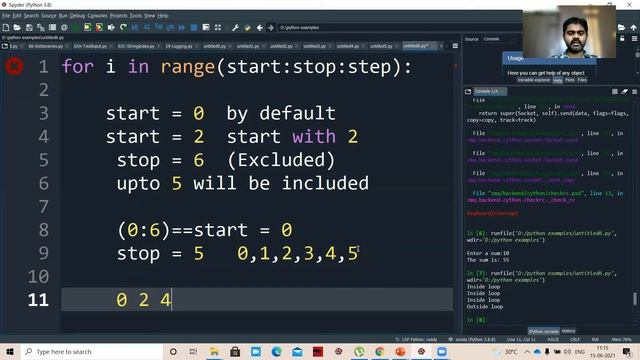Toggle the Help pane lock icon
This screenshot has height=360, width=640.
(x=622, y=38)
